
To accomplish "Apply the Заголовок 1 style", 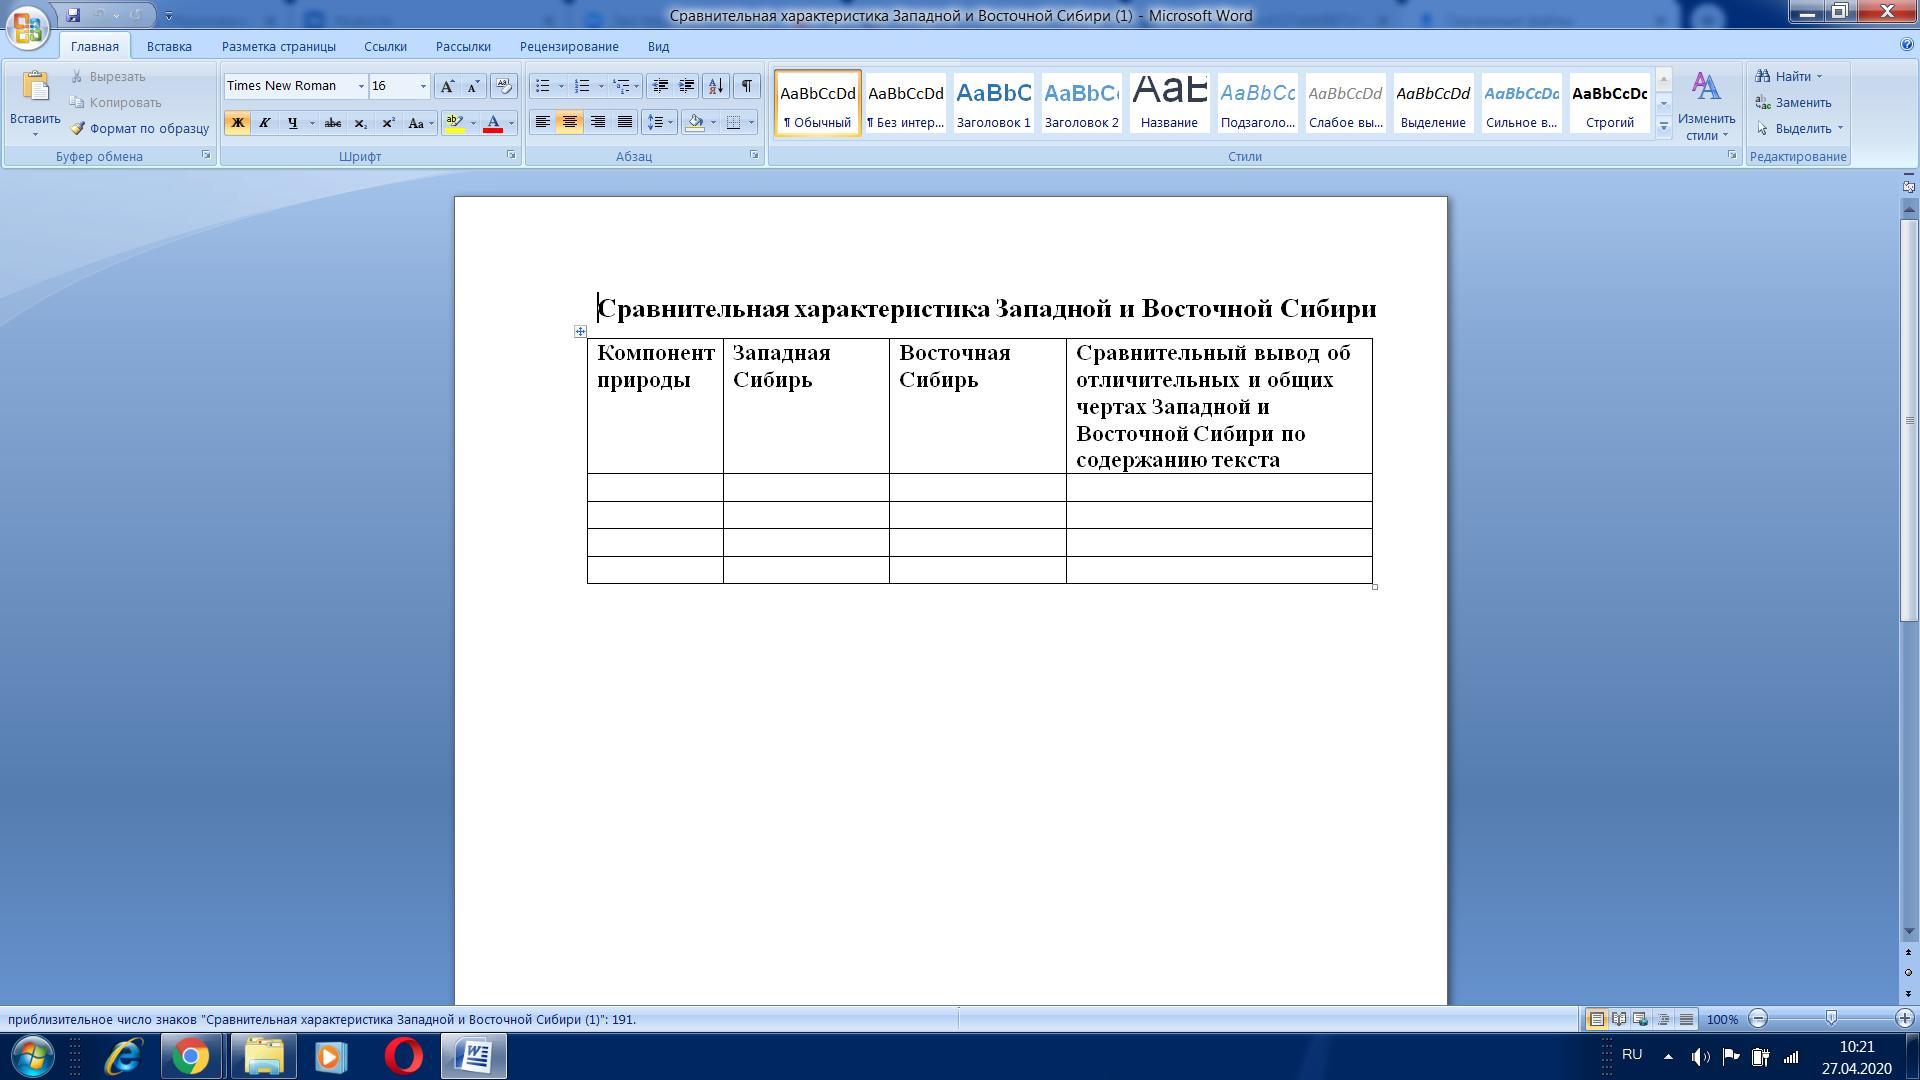I will point(993,102).
